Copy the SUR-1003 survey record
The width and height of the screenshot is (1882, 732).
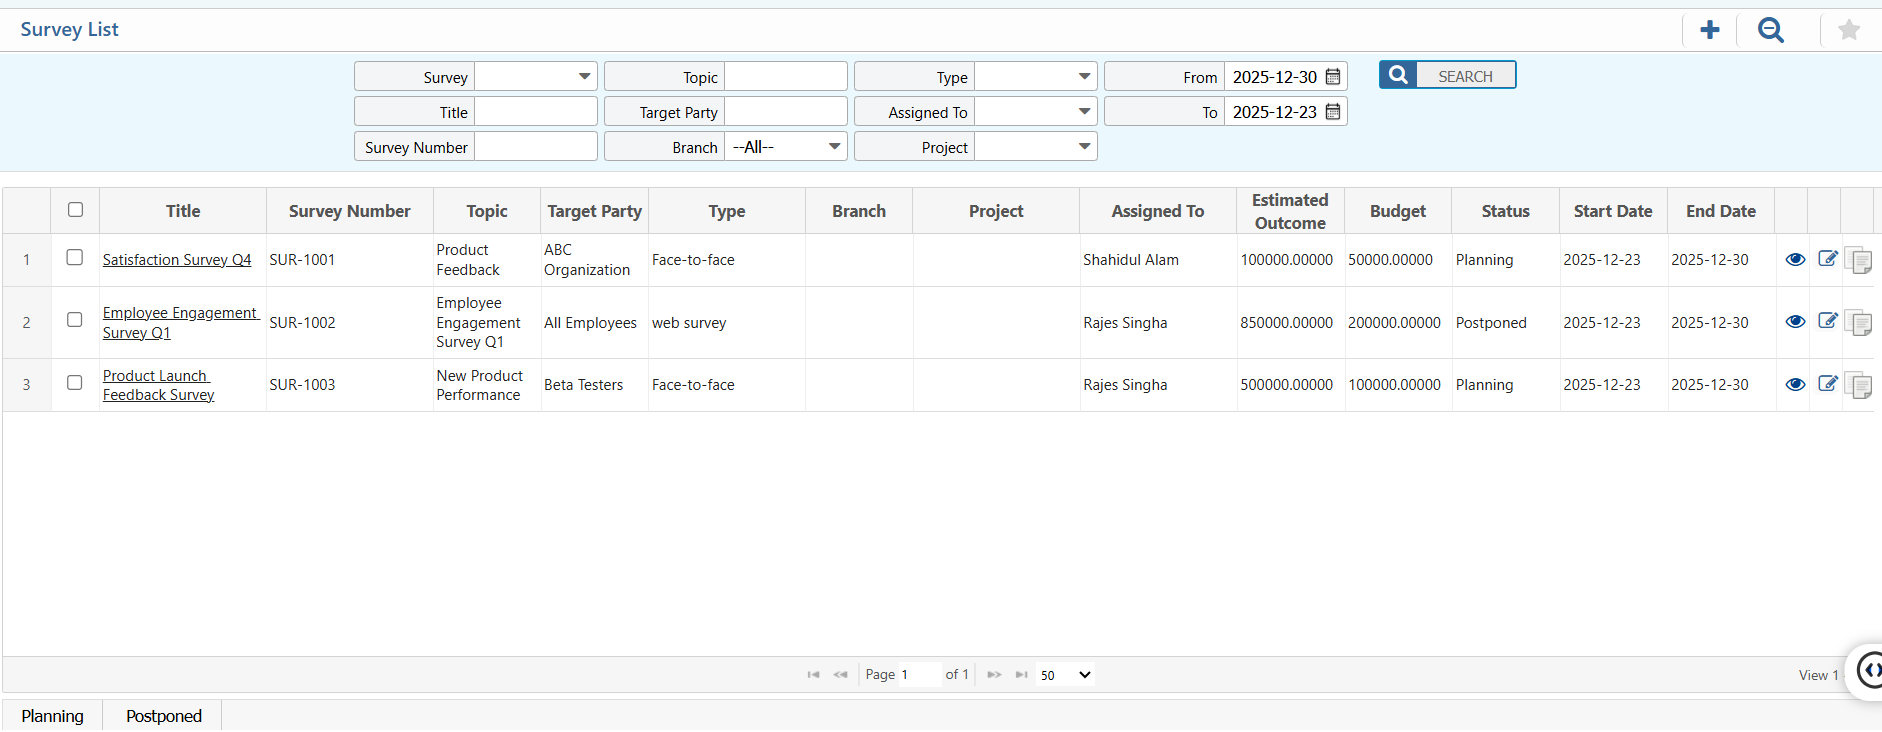coord(1858,385)
